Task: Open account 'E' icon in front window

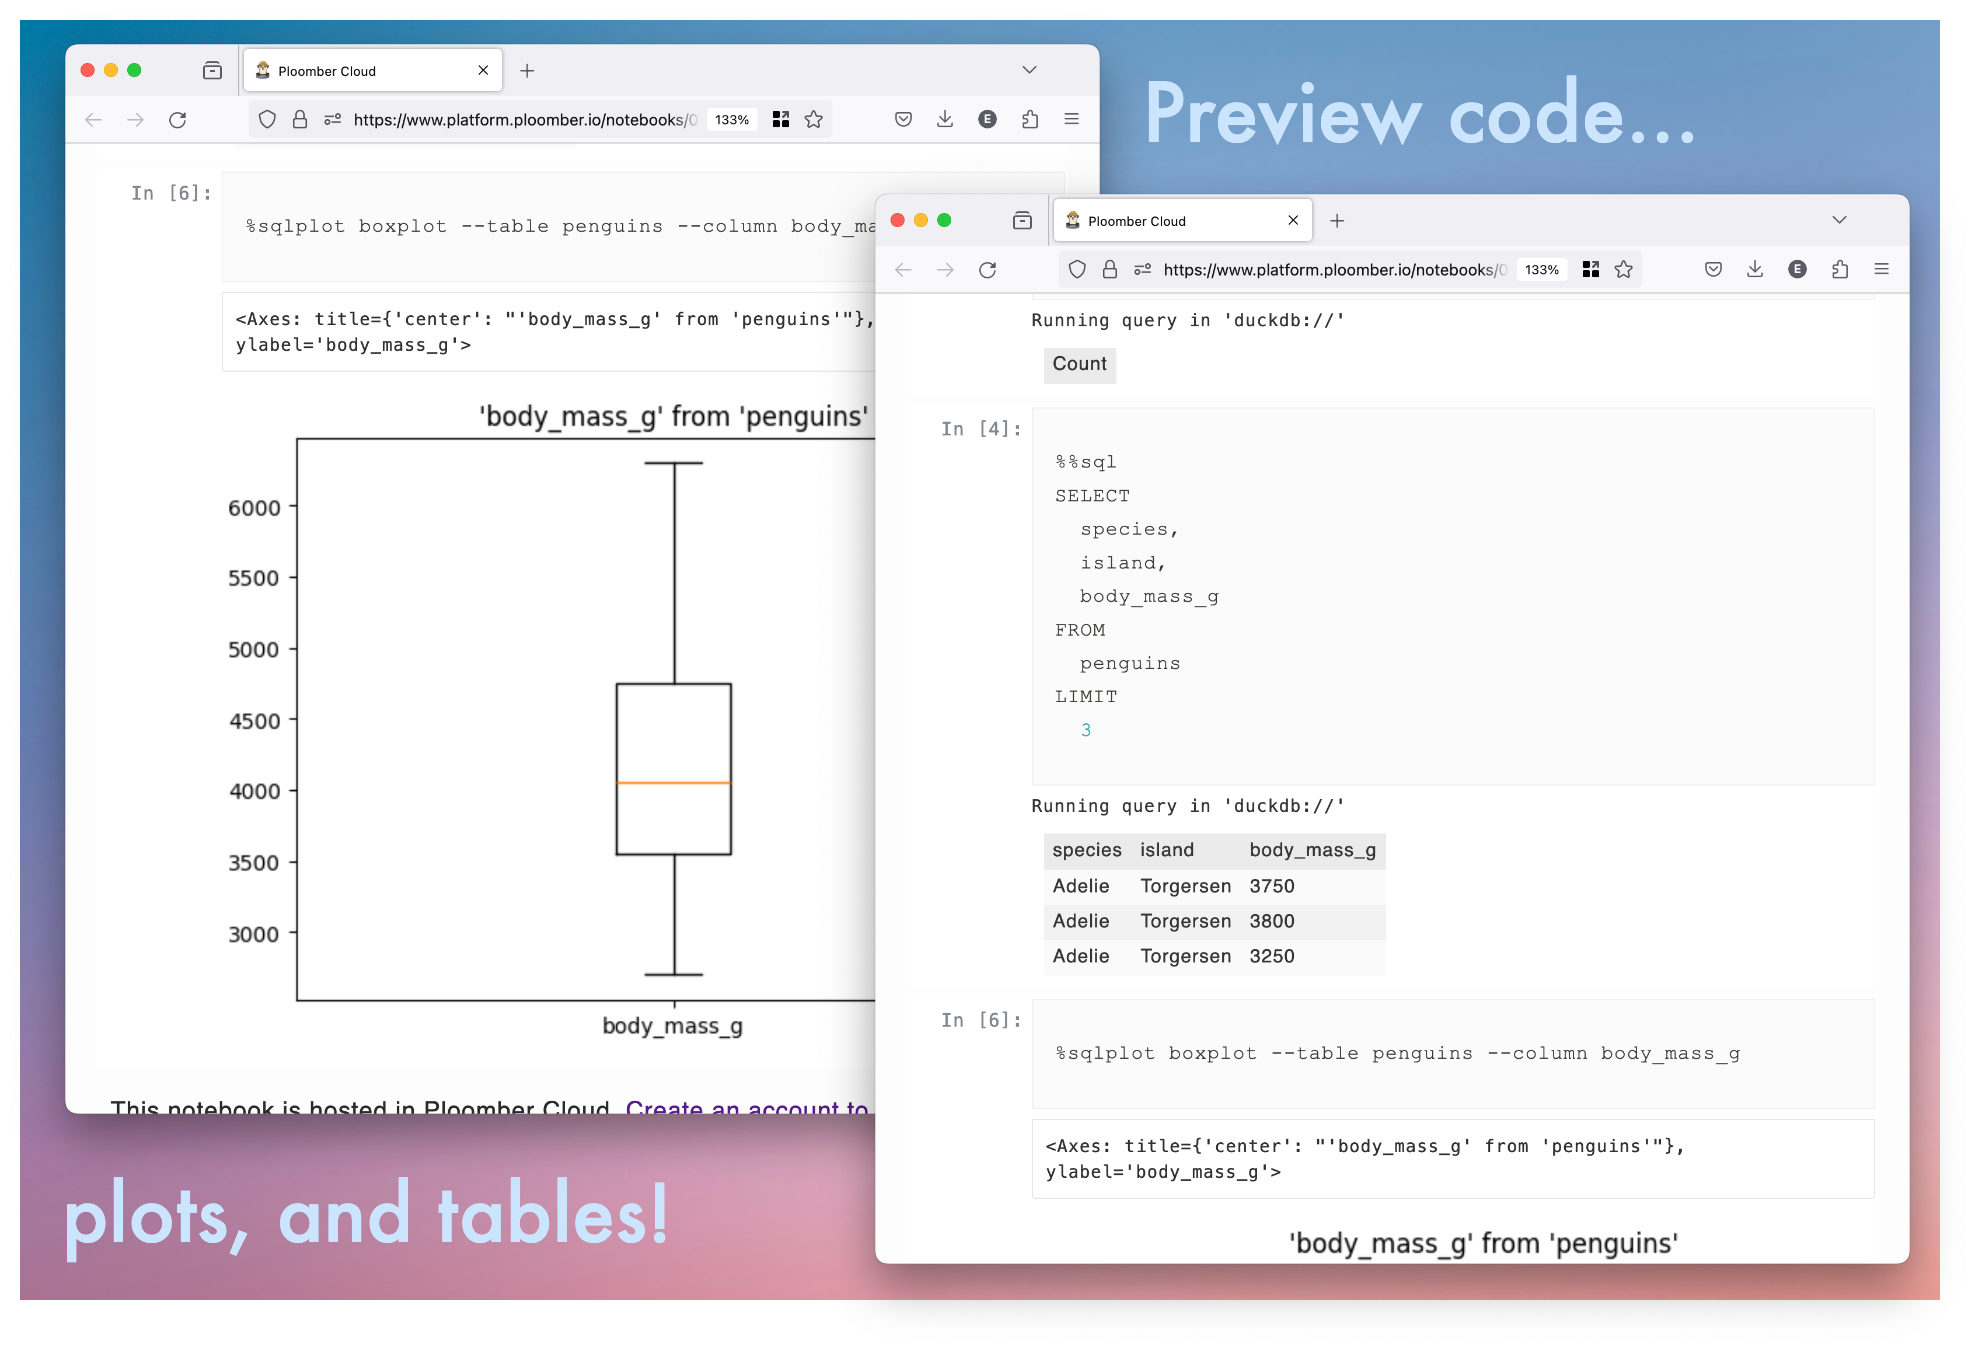Action: pos(1797,269)
